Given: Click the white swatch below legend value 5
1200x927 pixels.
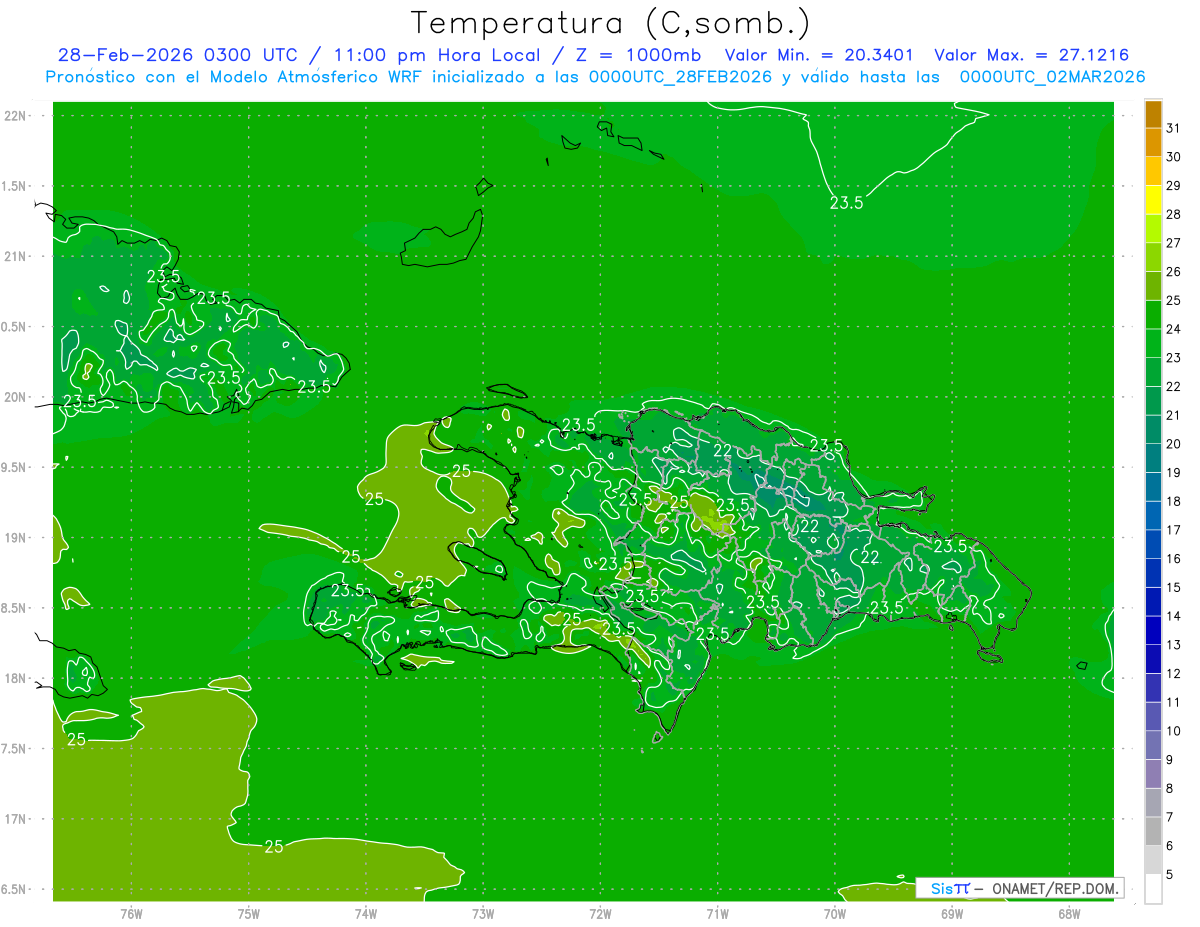Looking at the screenshot, I should [1153, 889].
